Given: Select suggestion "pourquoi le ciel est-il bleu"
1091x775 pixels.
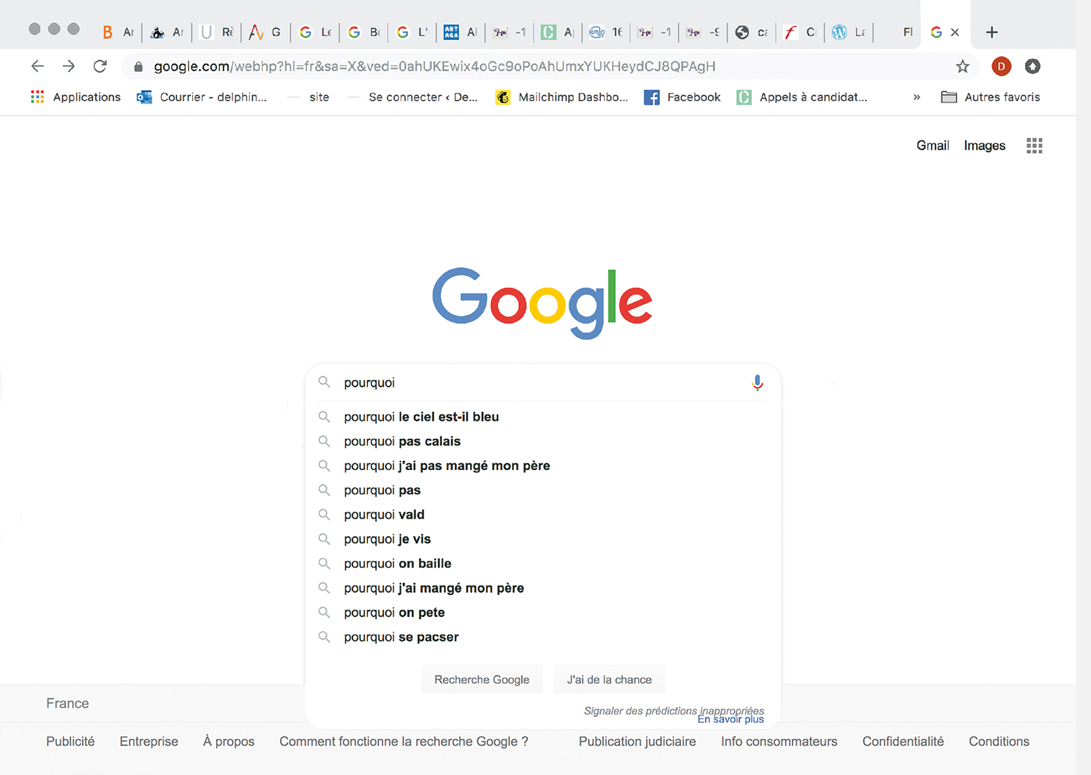Looking at the screenshot, I should [421, 417].
